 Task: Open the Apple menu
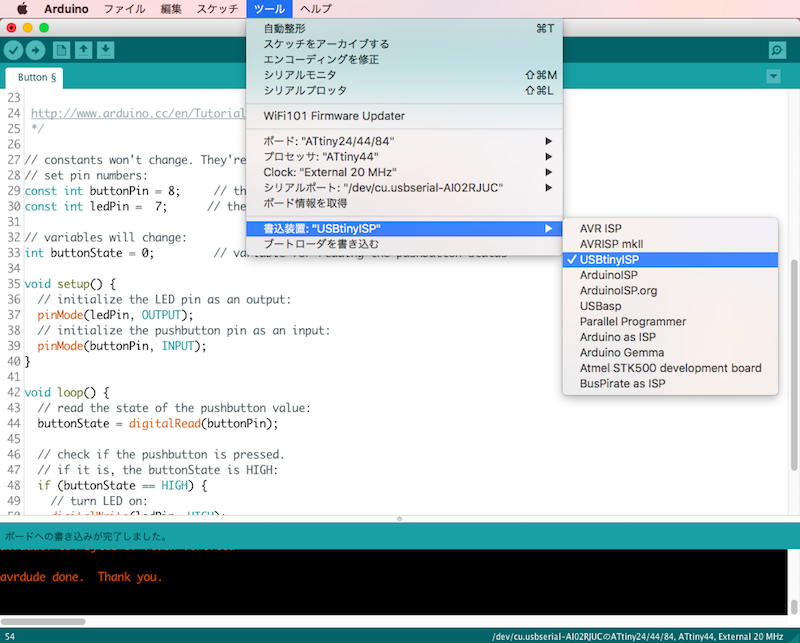(22, 9)
